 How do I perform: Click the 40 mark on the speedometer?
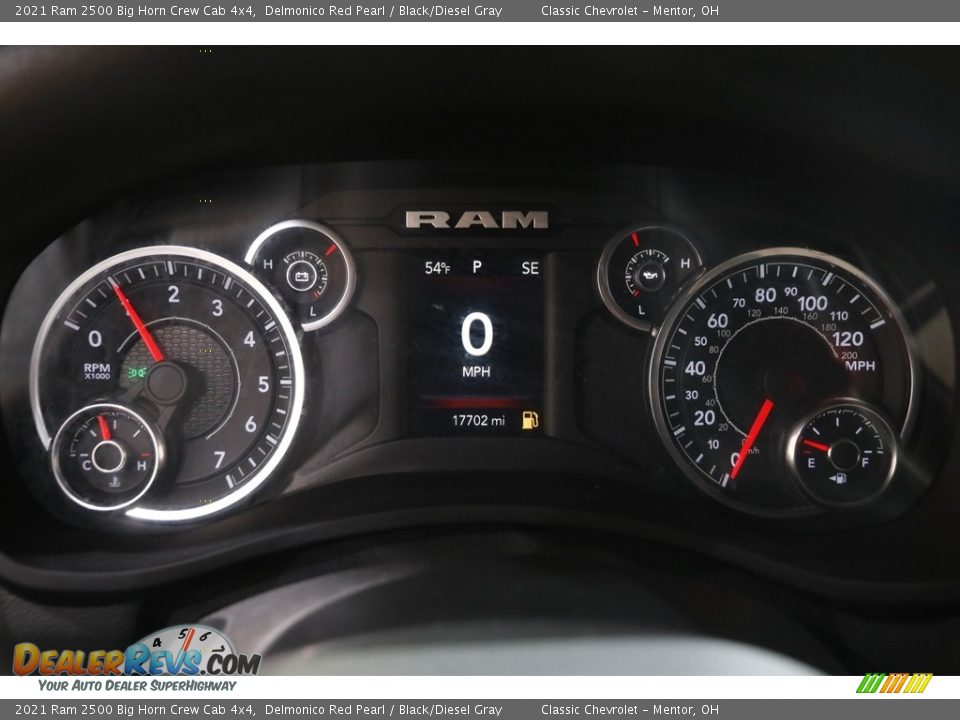(x=696, y=368)
